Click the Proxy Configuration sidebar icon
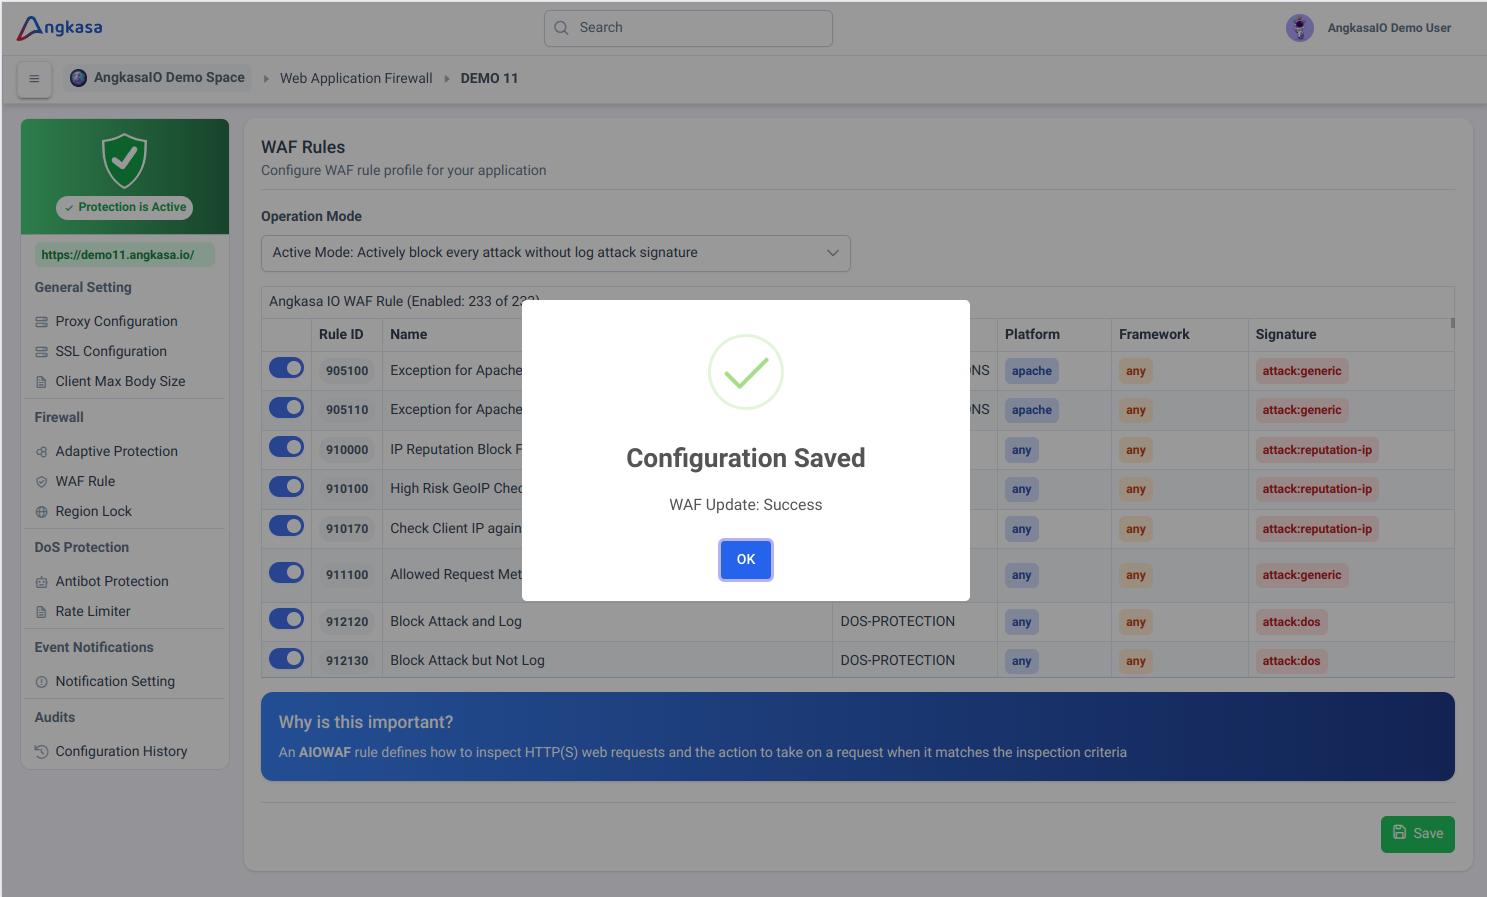The height and width of the screenshot is (897, 1487). point(41,322)
